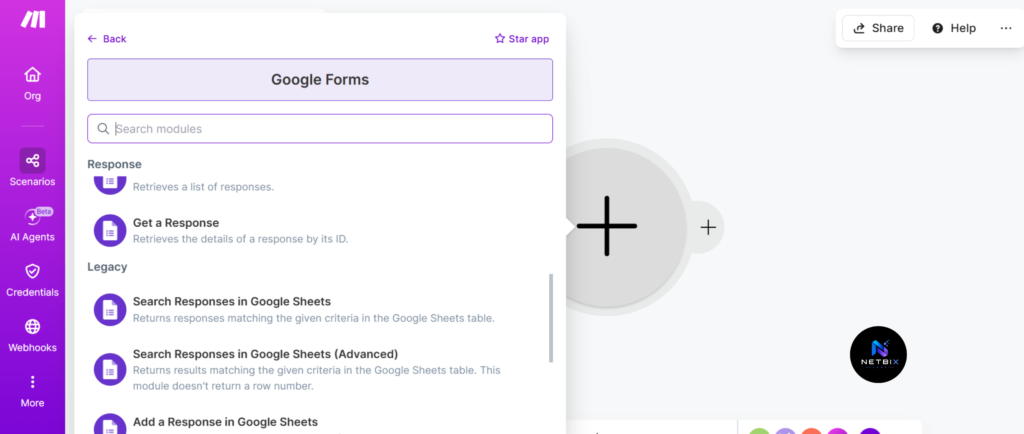
Task: Click the Share button
Action: coord(878,28)
